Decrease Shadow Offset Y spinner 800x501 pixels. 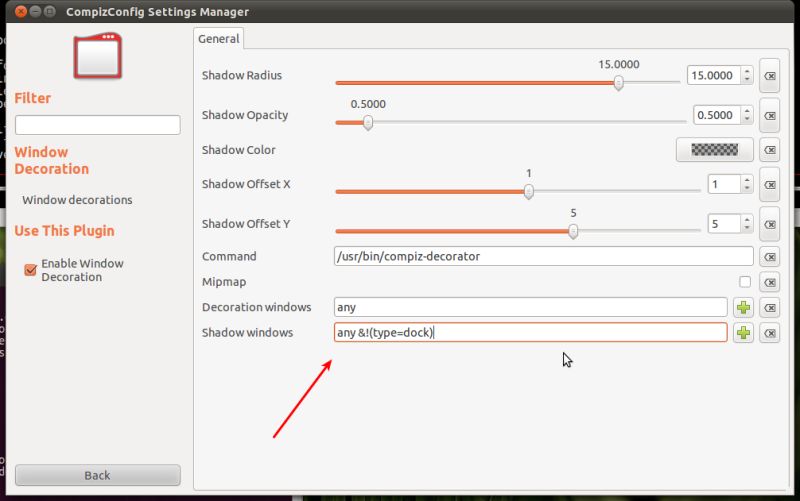coord(747,228)
